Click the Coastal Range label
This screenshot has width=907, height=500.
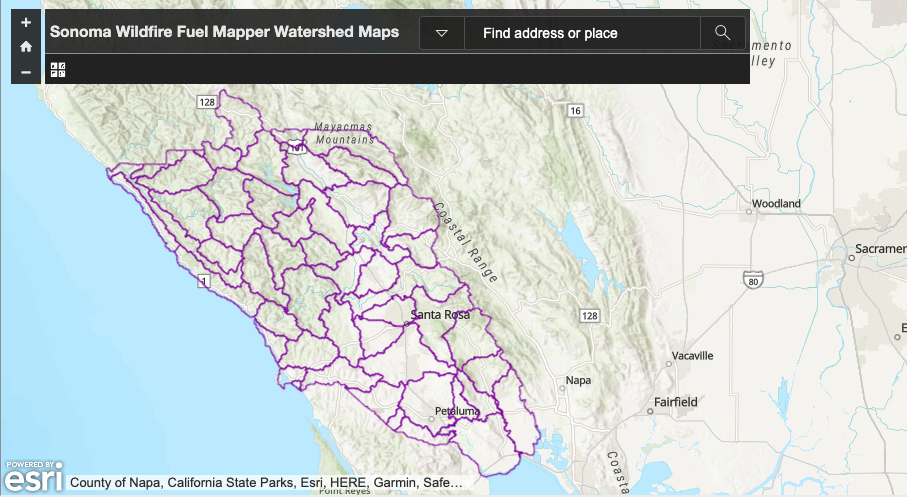click(x=466, y=242)
